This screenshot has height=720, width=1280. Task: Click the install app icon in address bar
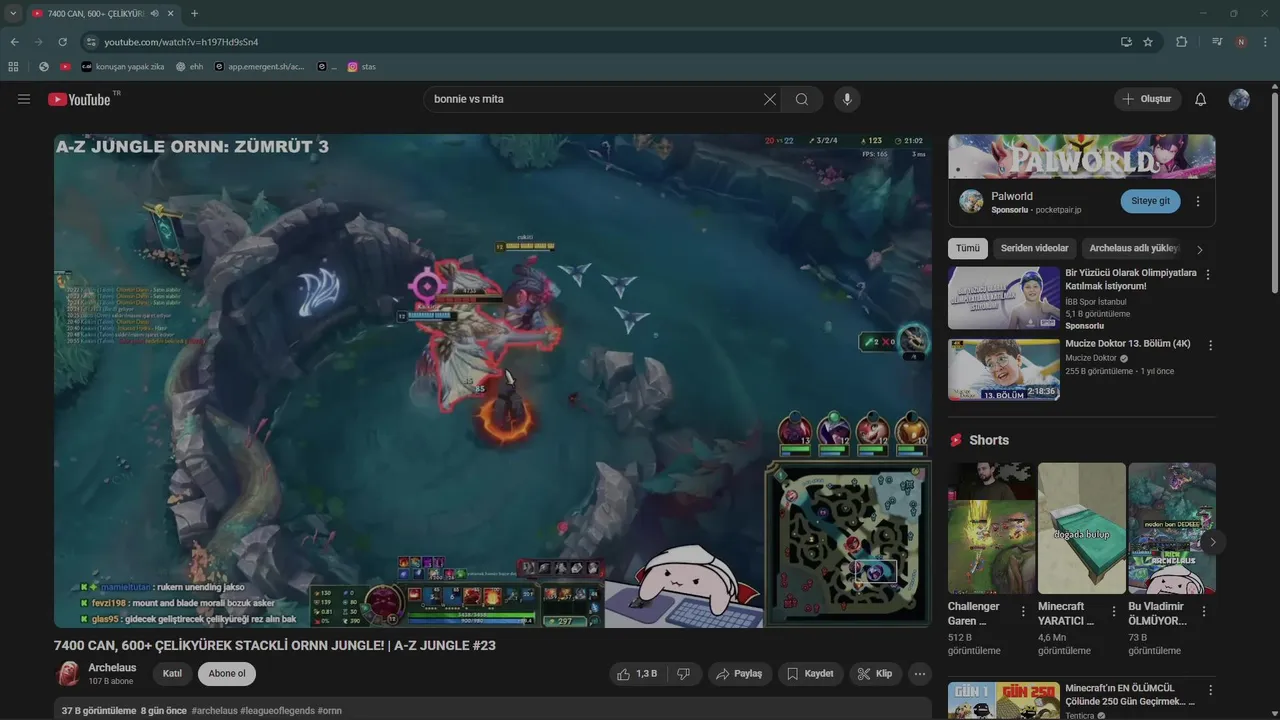pos(1126,42)
